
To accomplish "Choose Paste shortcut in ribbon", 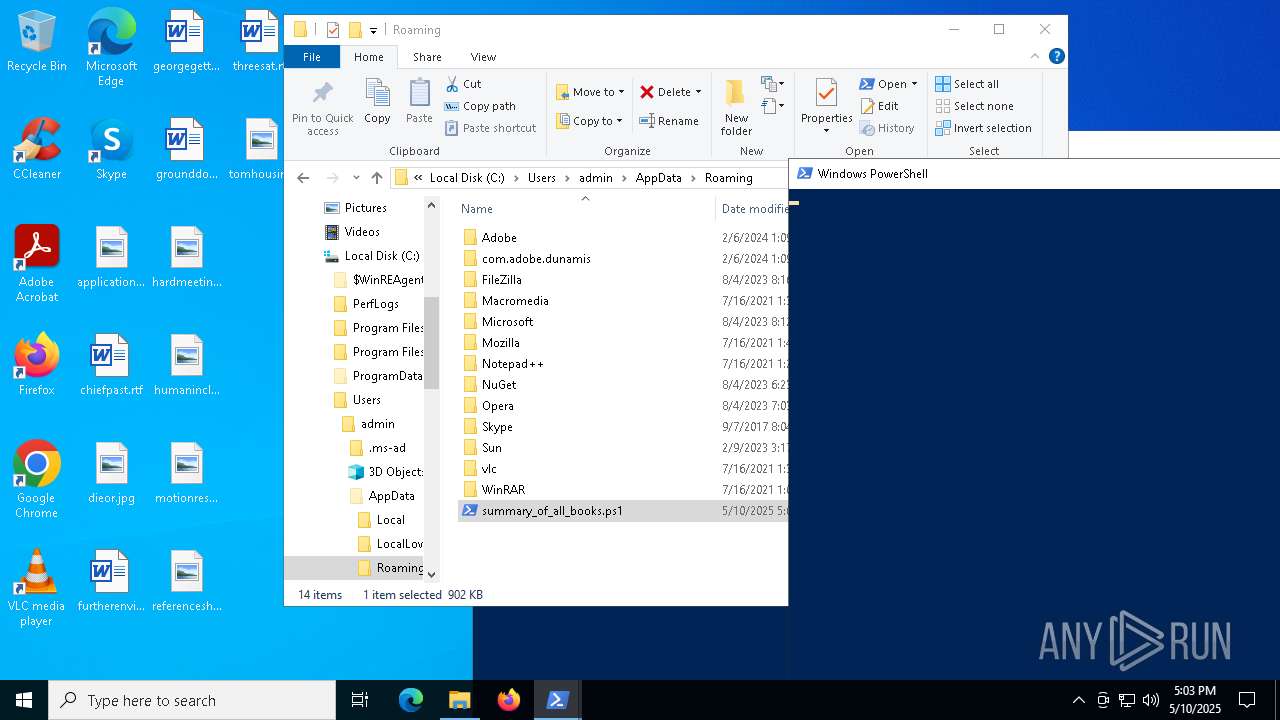I will [490, 128].
